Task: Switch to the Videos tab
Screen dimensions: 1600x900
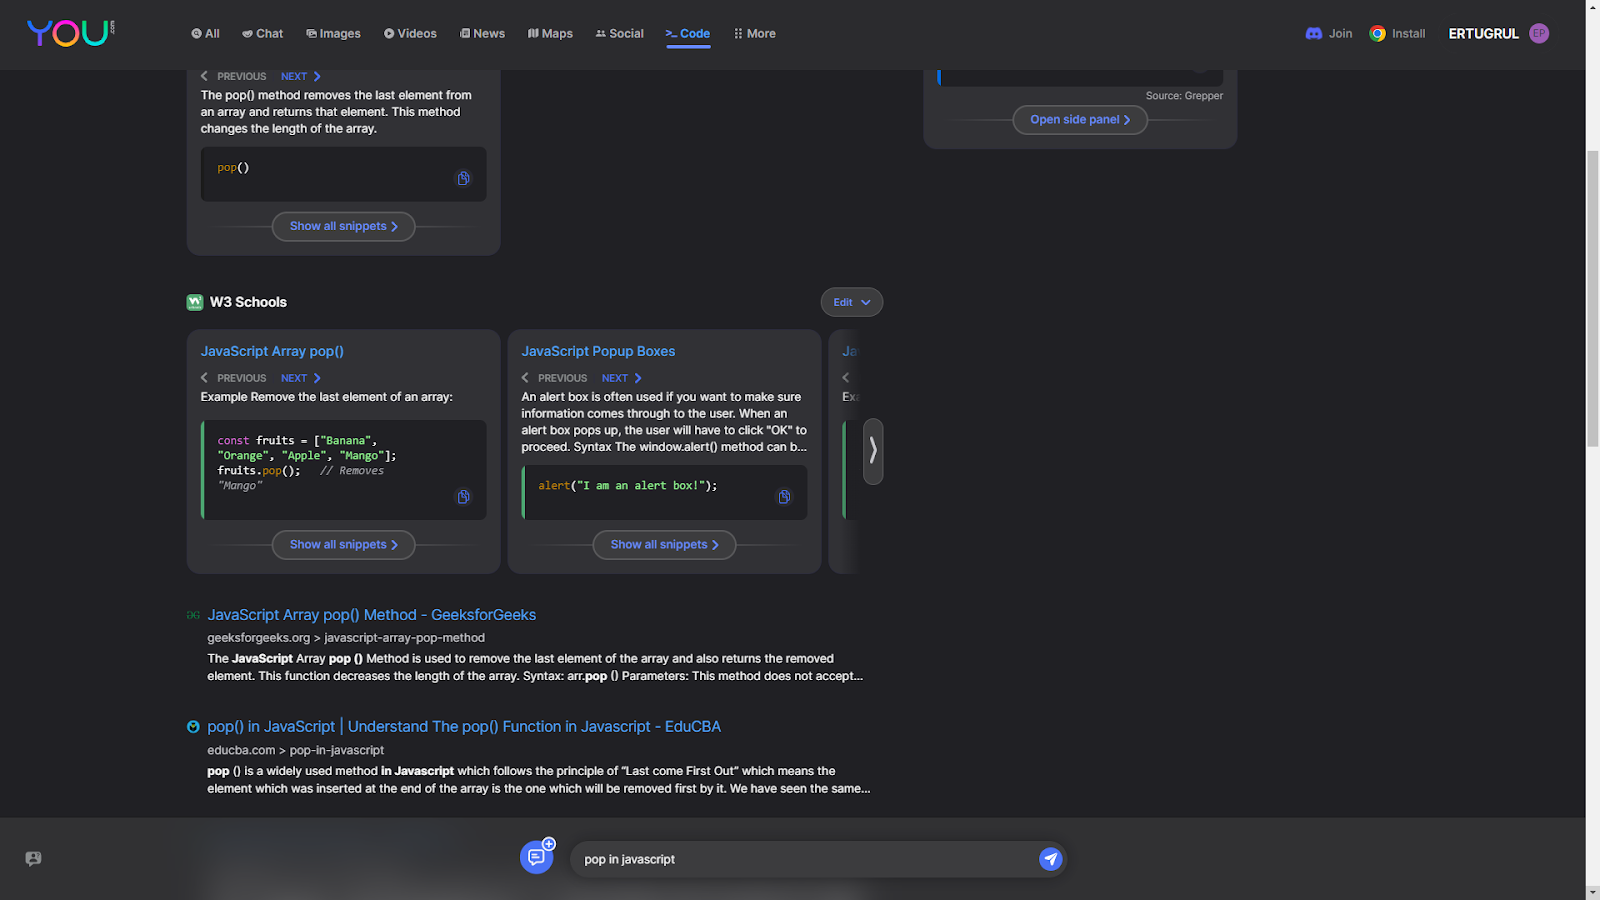Action: (x=410, y=33)
